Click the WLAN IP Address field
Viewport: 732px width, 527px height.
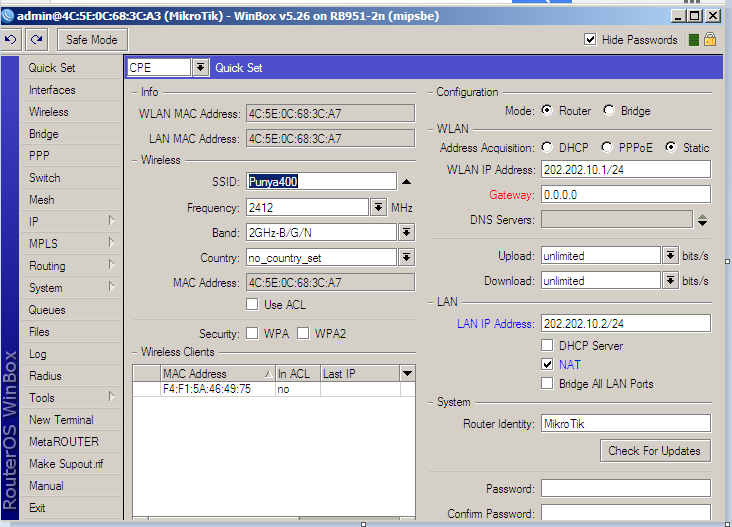pos(626,169)
